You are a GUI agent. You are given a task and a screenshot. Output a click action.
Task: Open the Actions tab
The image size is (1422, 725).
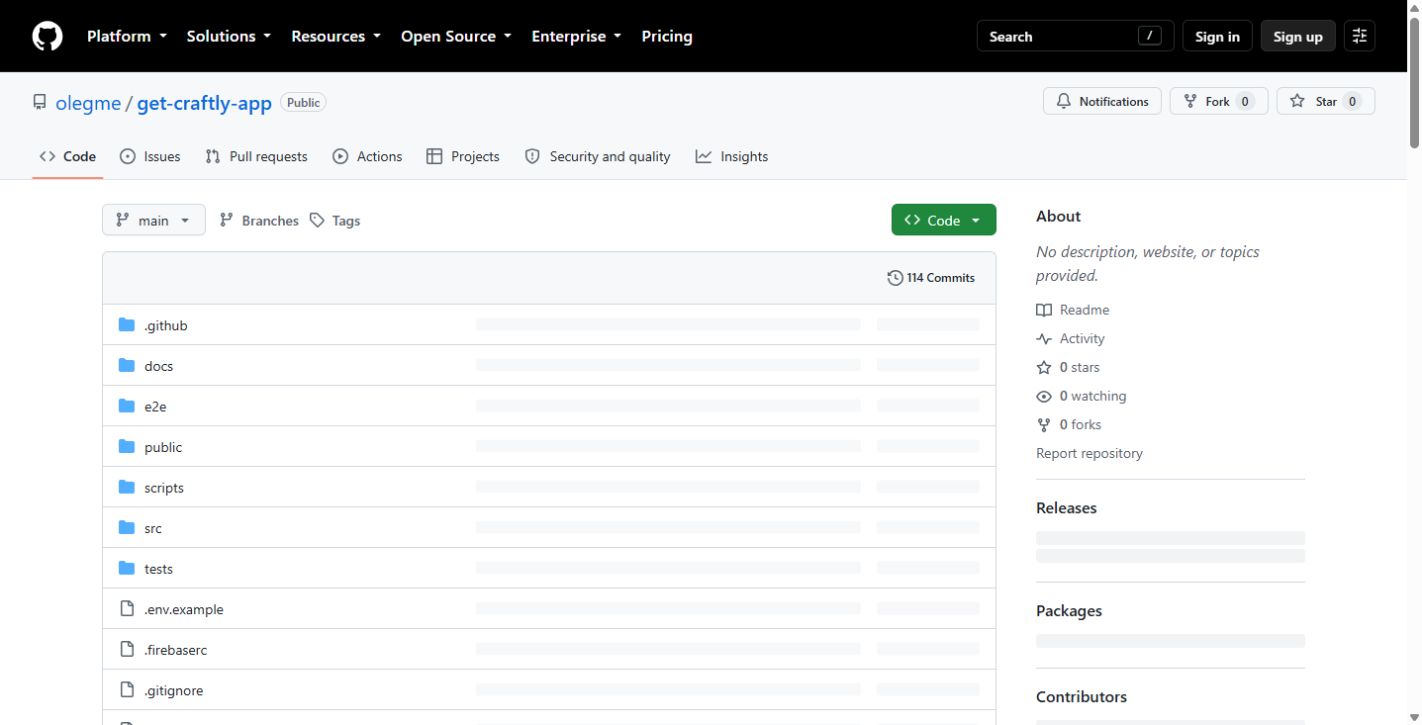click(x=367, y=157)
